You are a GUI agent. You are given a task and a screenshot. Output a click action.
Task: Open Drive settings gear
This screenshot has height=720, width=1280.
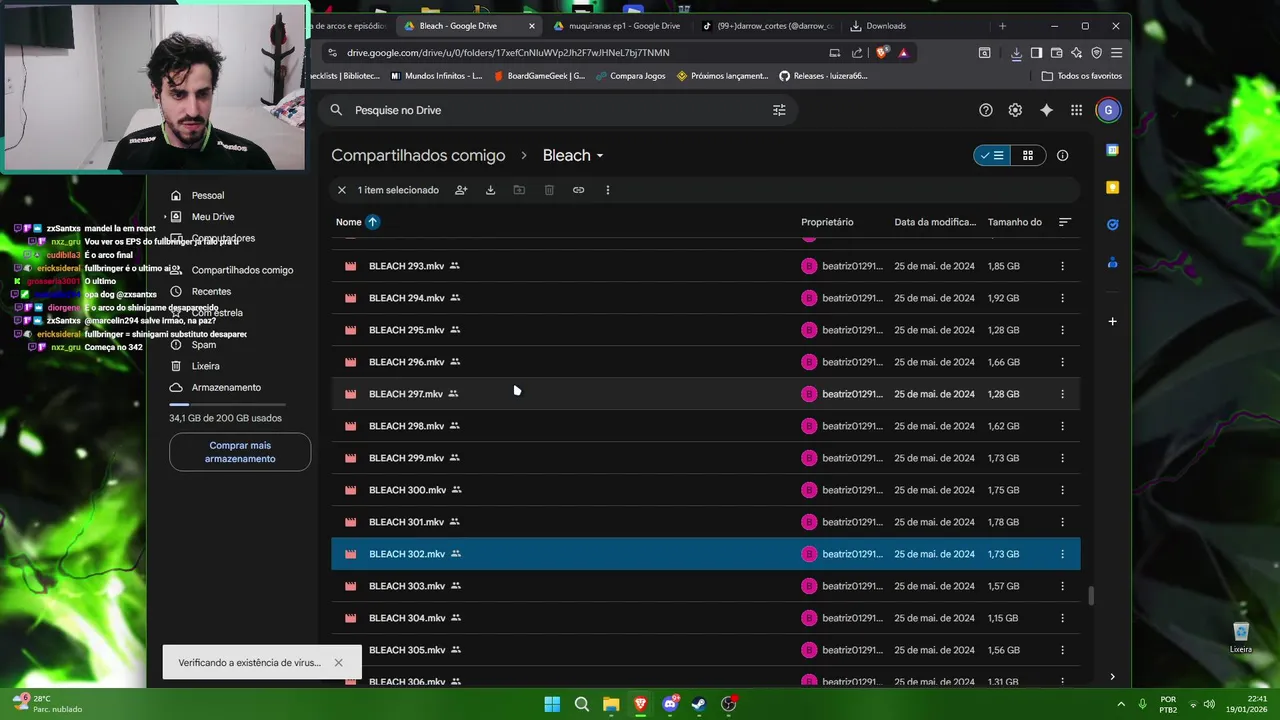[1015, 110]
